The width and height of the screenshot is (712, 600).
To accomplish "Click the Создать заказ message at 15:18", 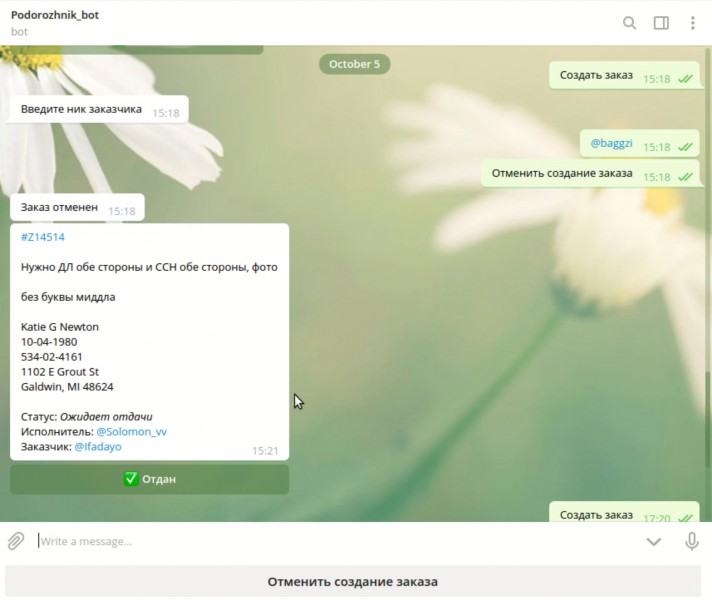I will 624,75.
